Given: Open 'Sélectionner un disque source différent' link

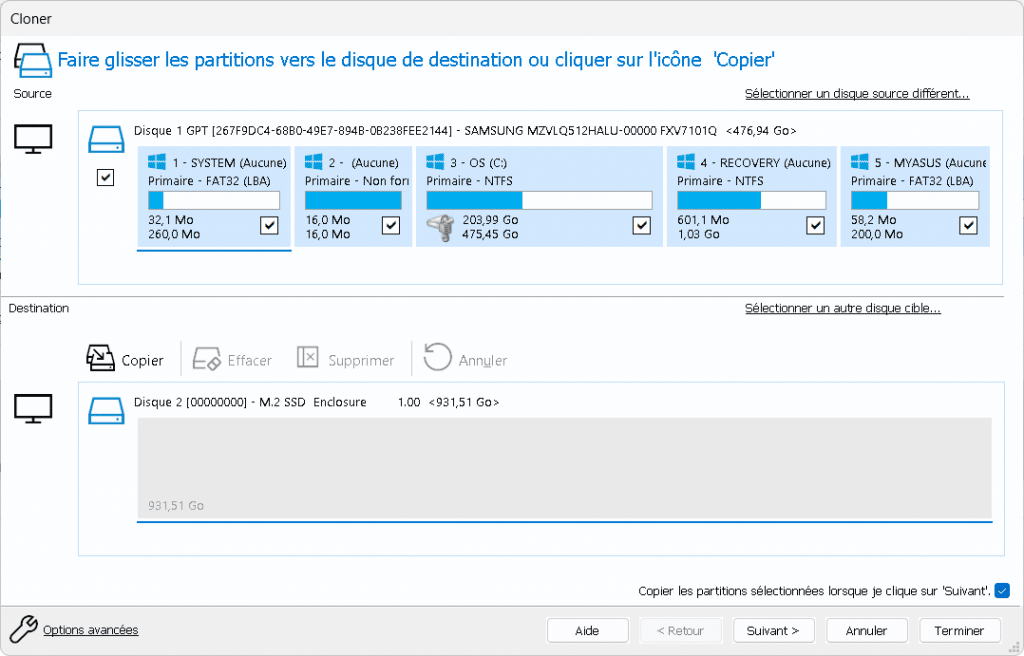Looking at the screenshot, I should tap(857, 94).
